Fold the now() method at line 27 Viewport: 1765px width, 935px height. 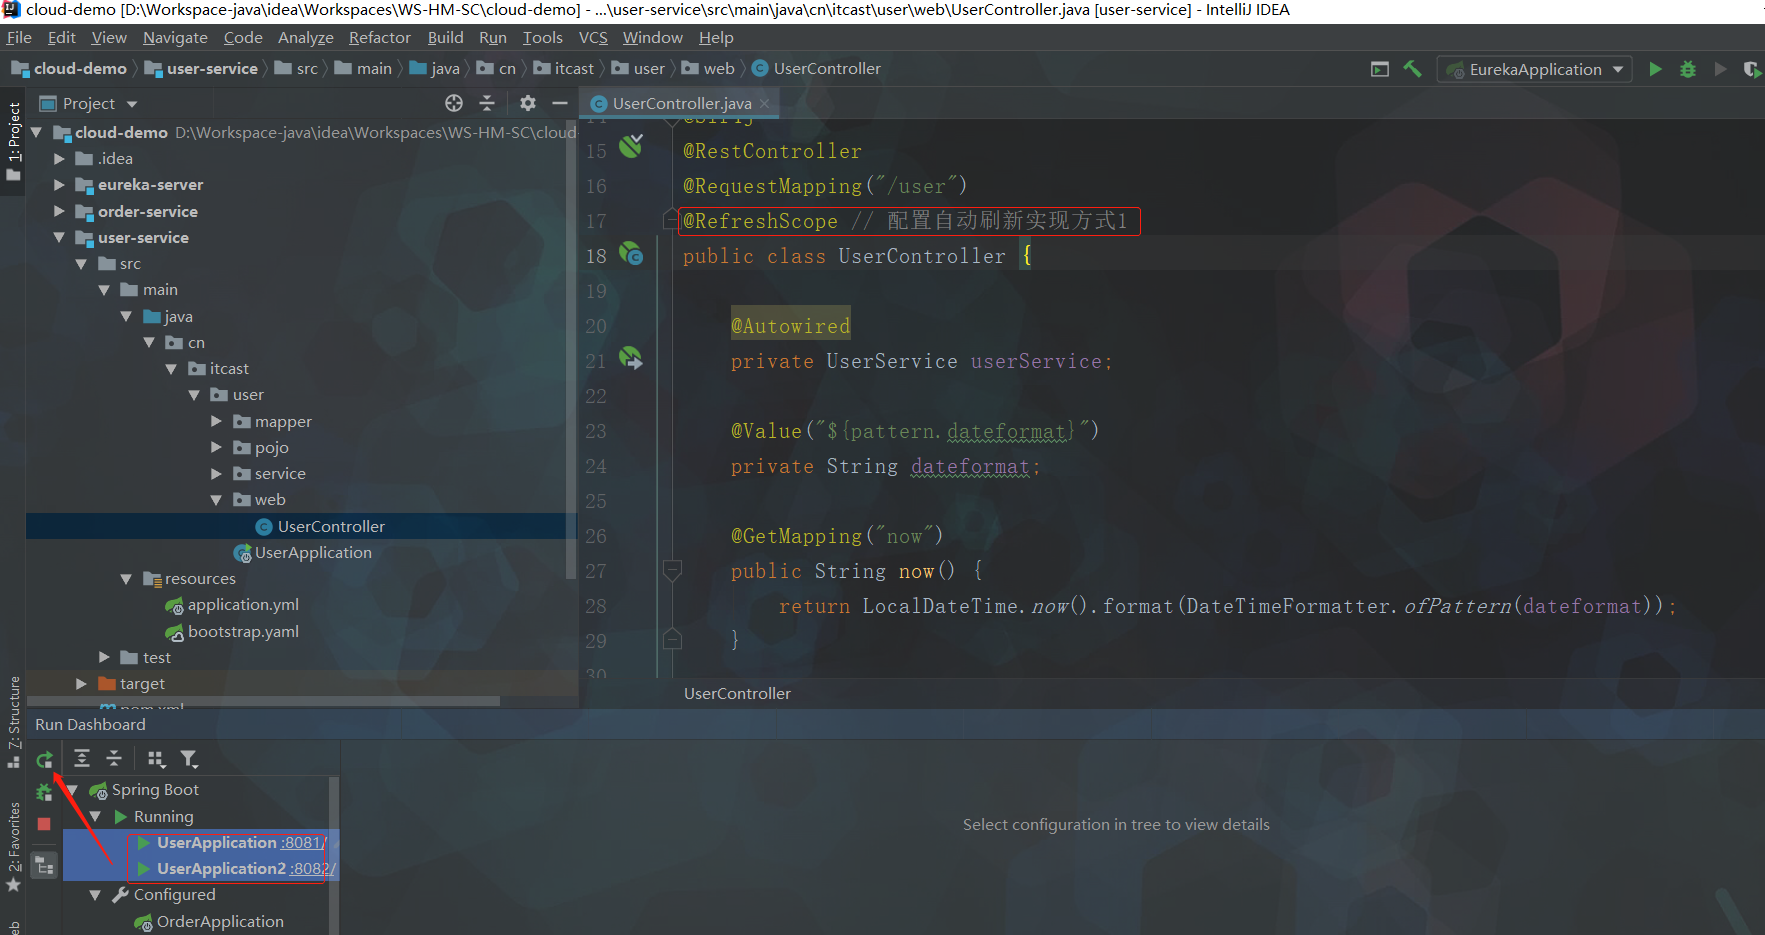tap(672, 570)
